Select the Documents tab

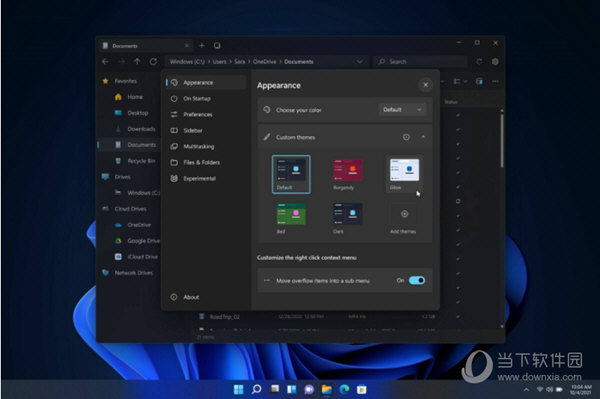(x=145, y=46)
